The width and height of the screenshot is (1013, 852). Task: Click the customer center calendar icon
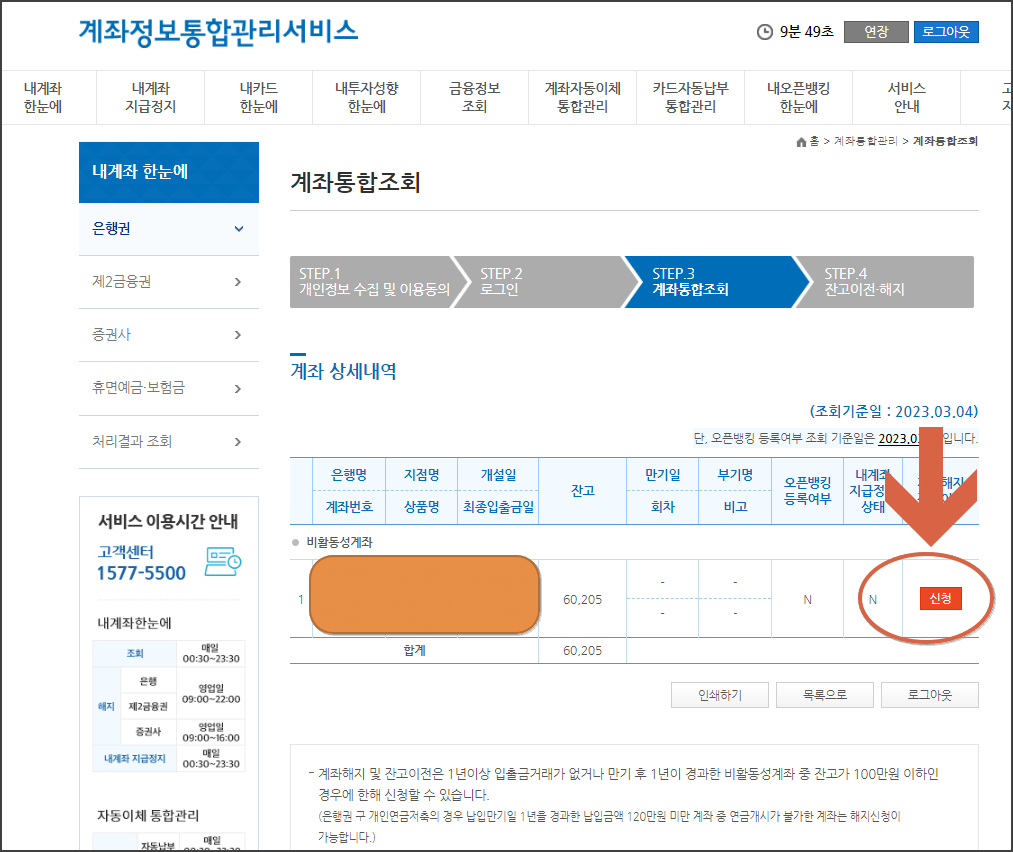click(223, 561)
